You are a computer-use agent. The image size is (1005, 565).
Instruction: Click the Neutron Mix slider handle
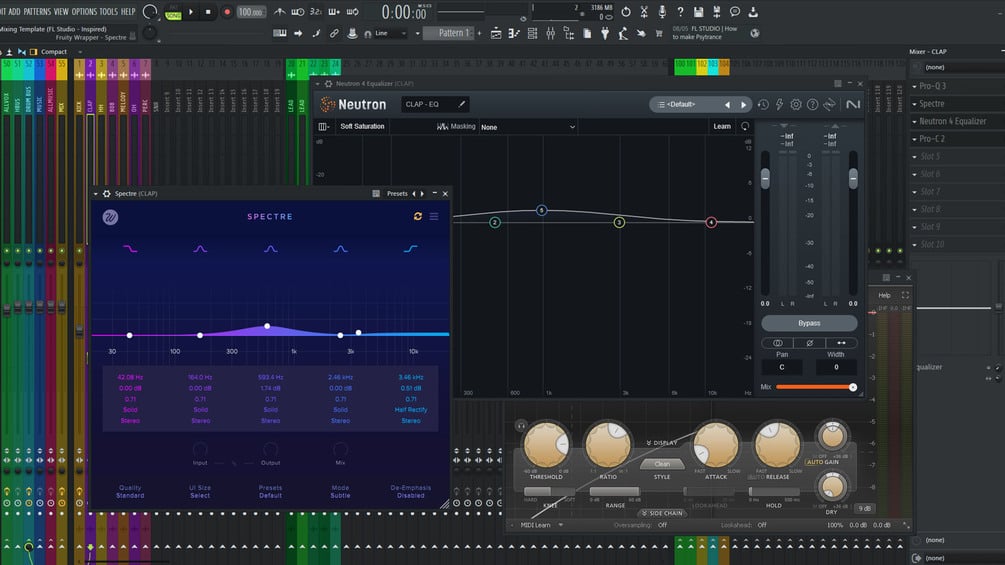853,387
